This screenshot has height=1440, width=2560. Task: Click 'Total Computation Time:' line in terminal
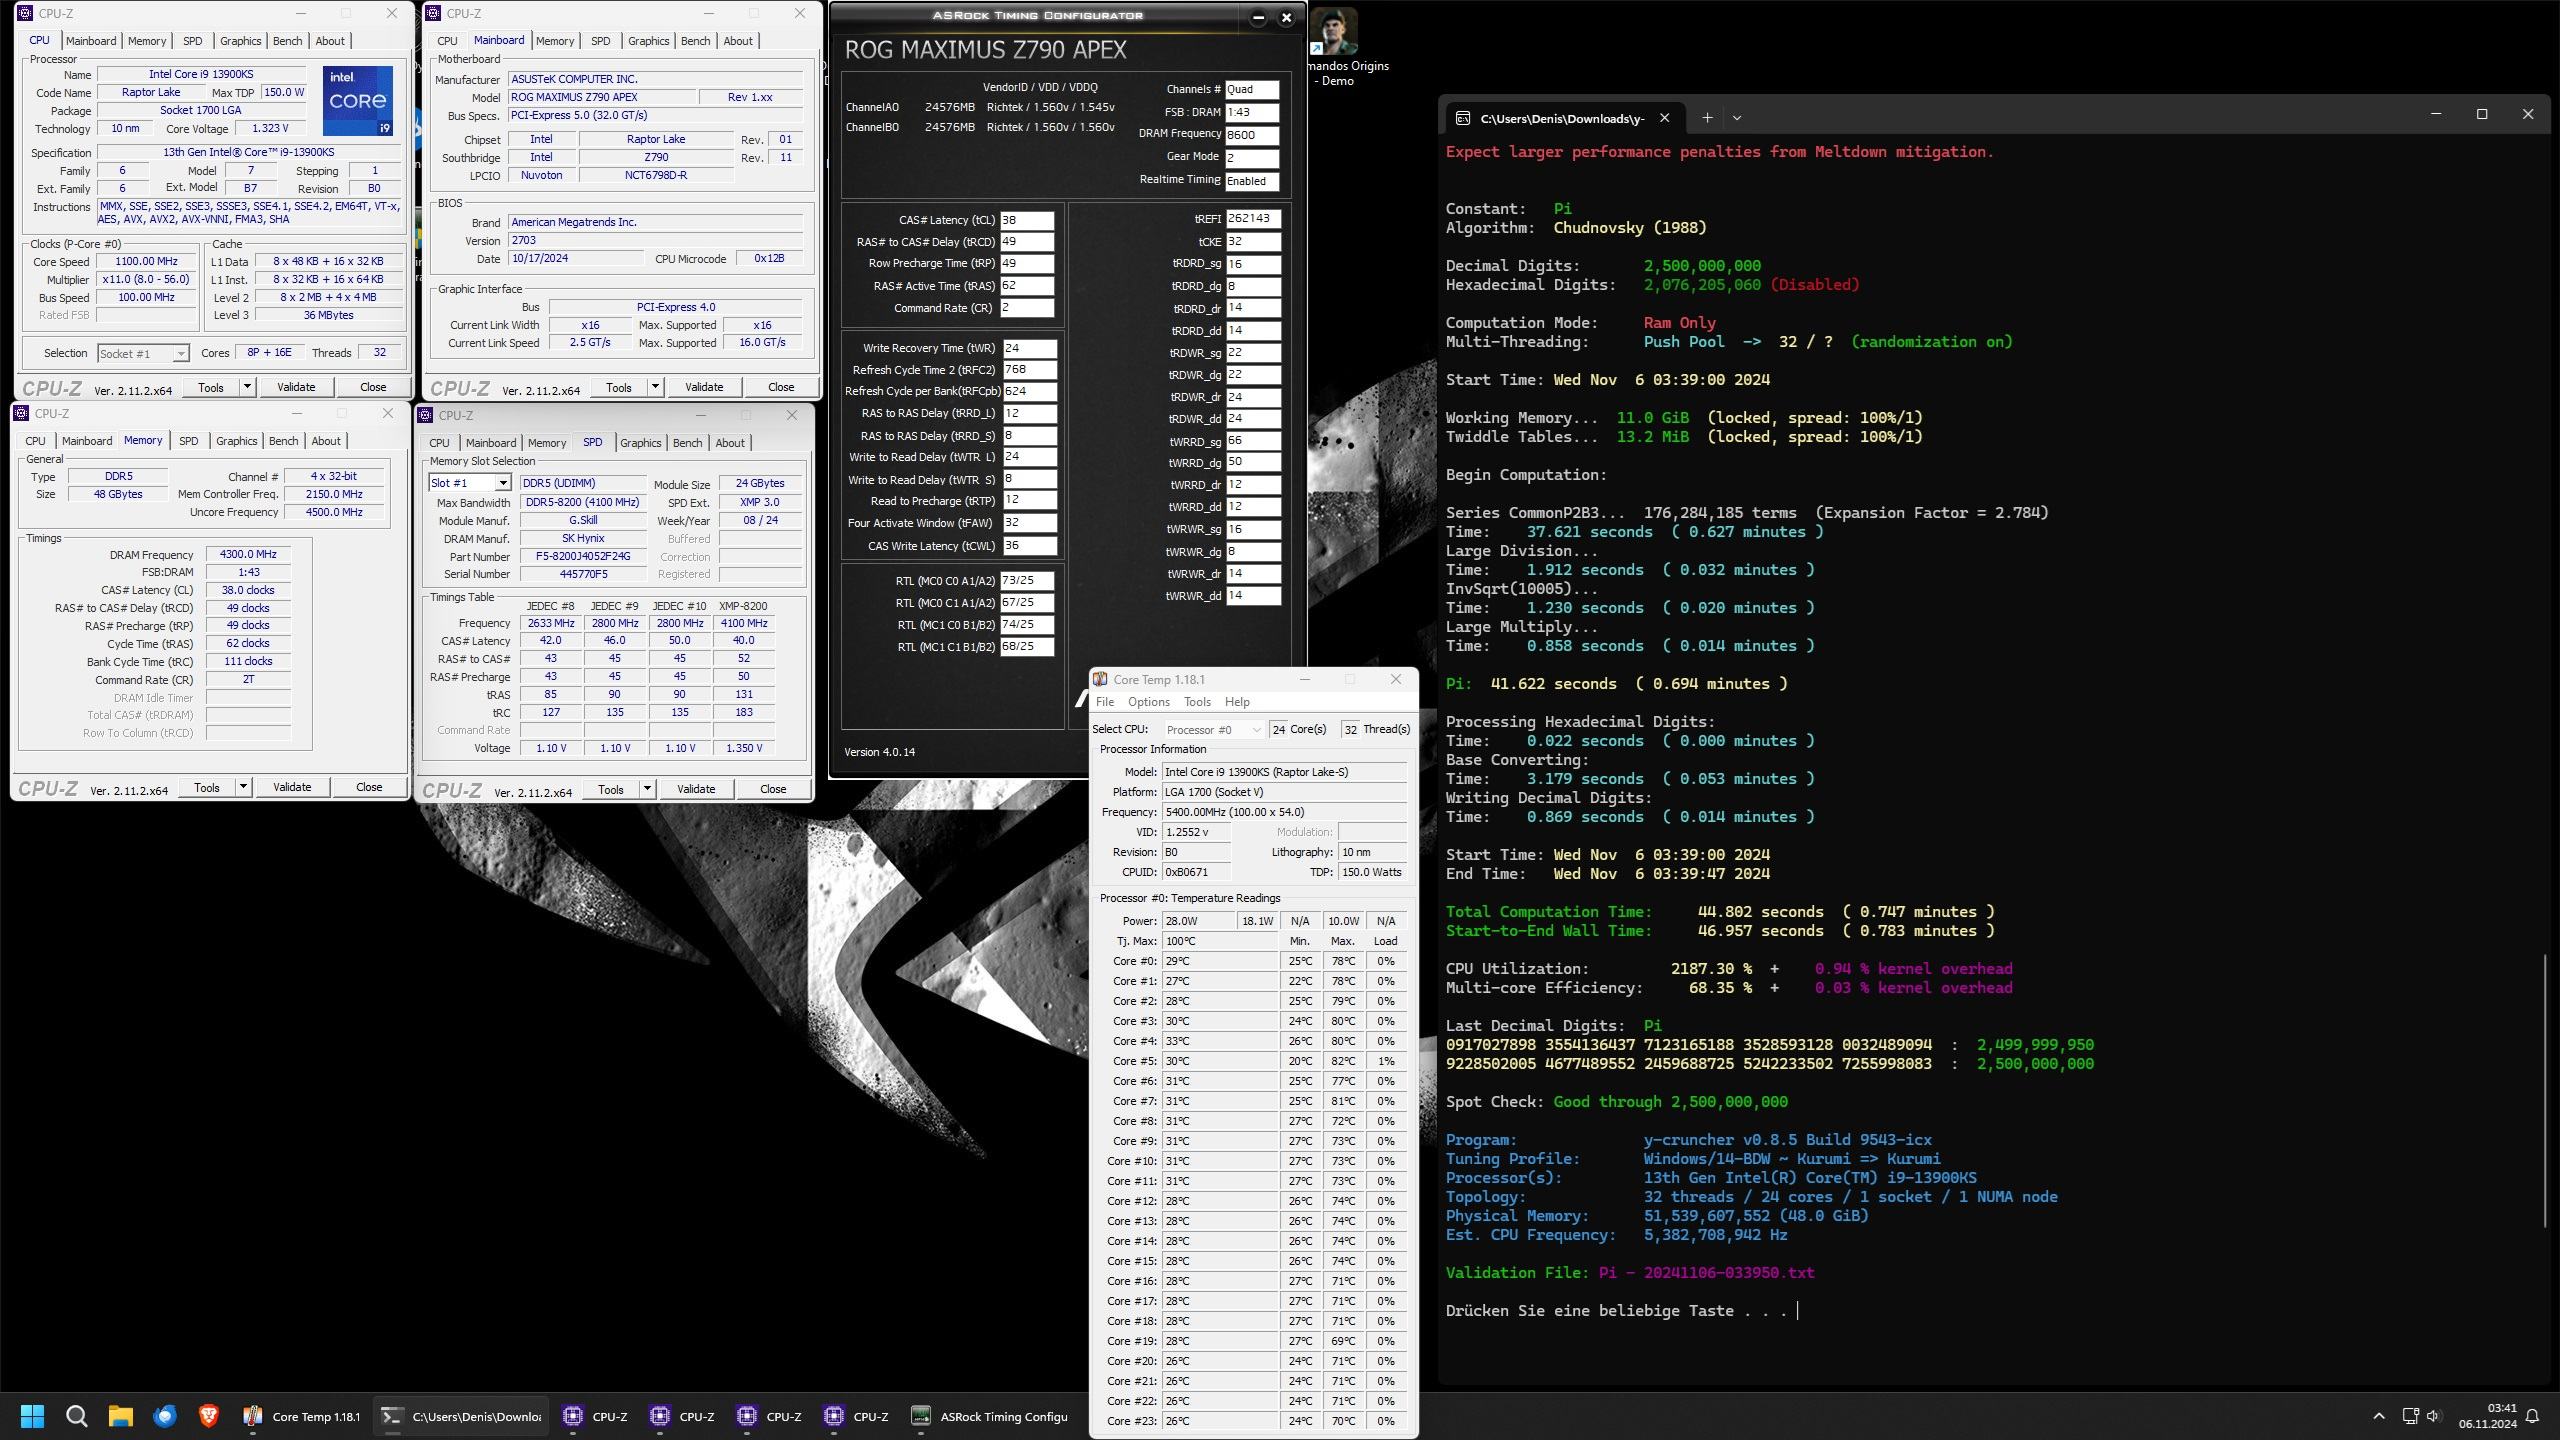[1720, 912]
